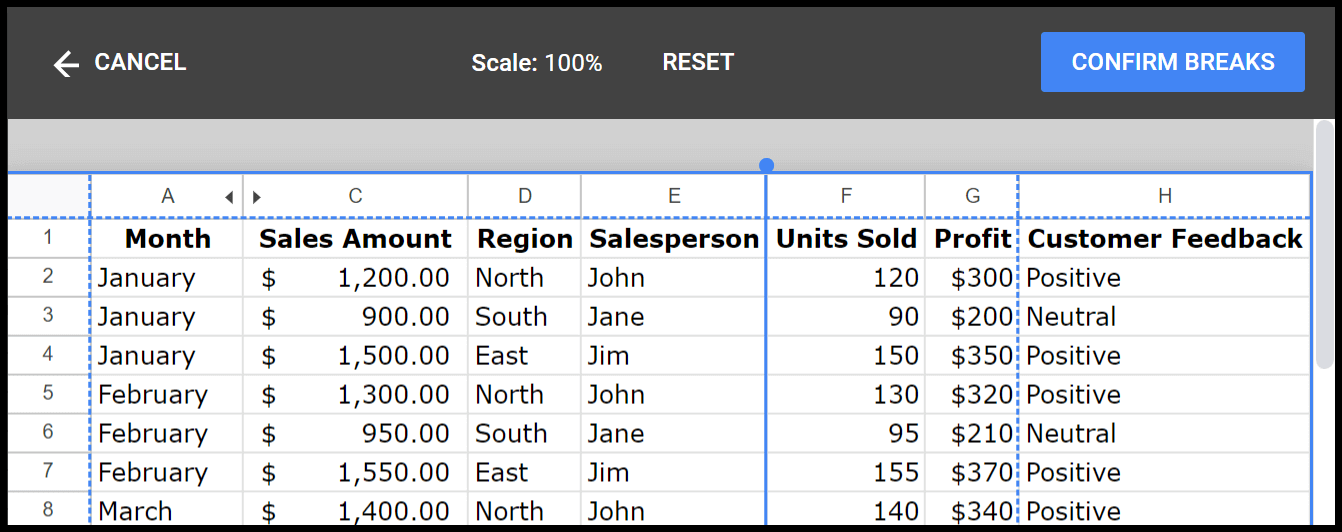Select row 3 header

click(x=48, y=316)
